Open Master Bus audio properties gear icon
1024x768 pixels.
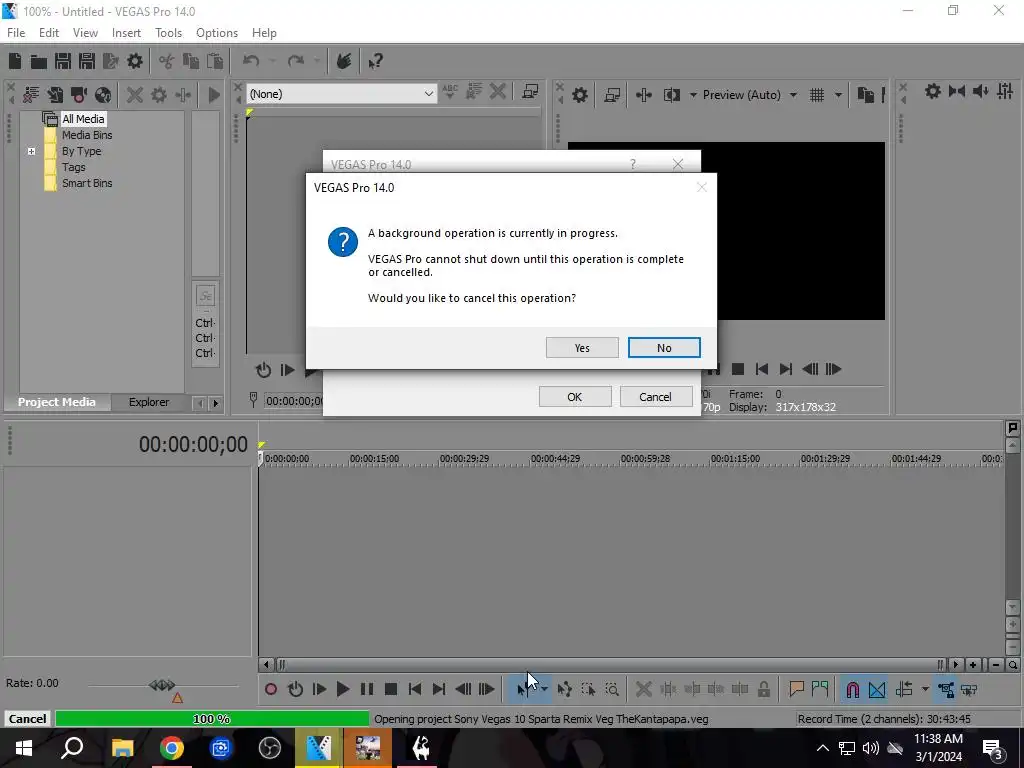[933, 91]
